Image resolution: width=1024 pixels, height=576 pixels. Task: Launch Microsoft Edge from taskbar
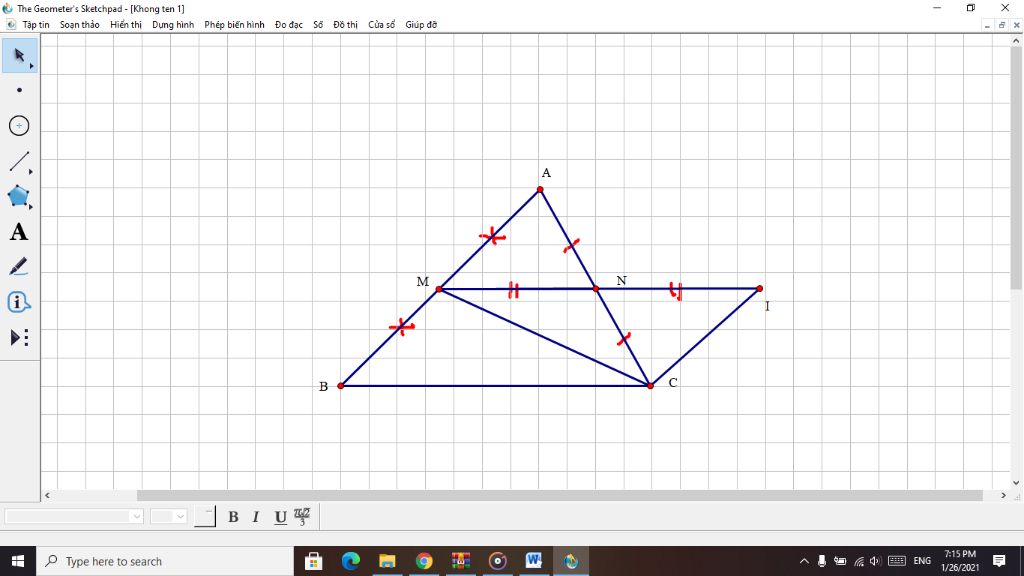coord(351,561)
